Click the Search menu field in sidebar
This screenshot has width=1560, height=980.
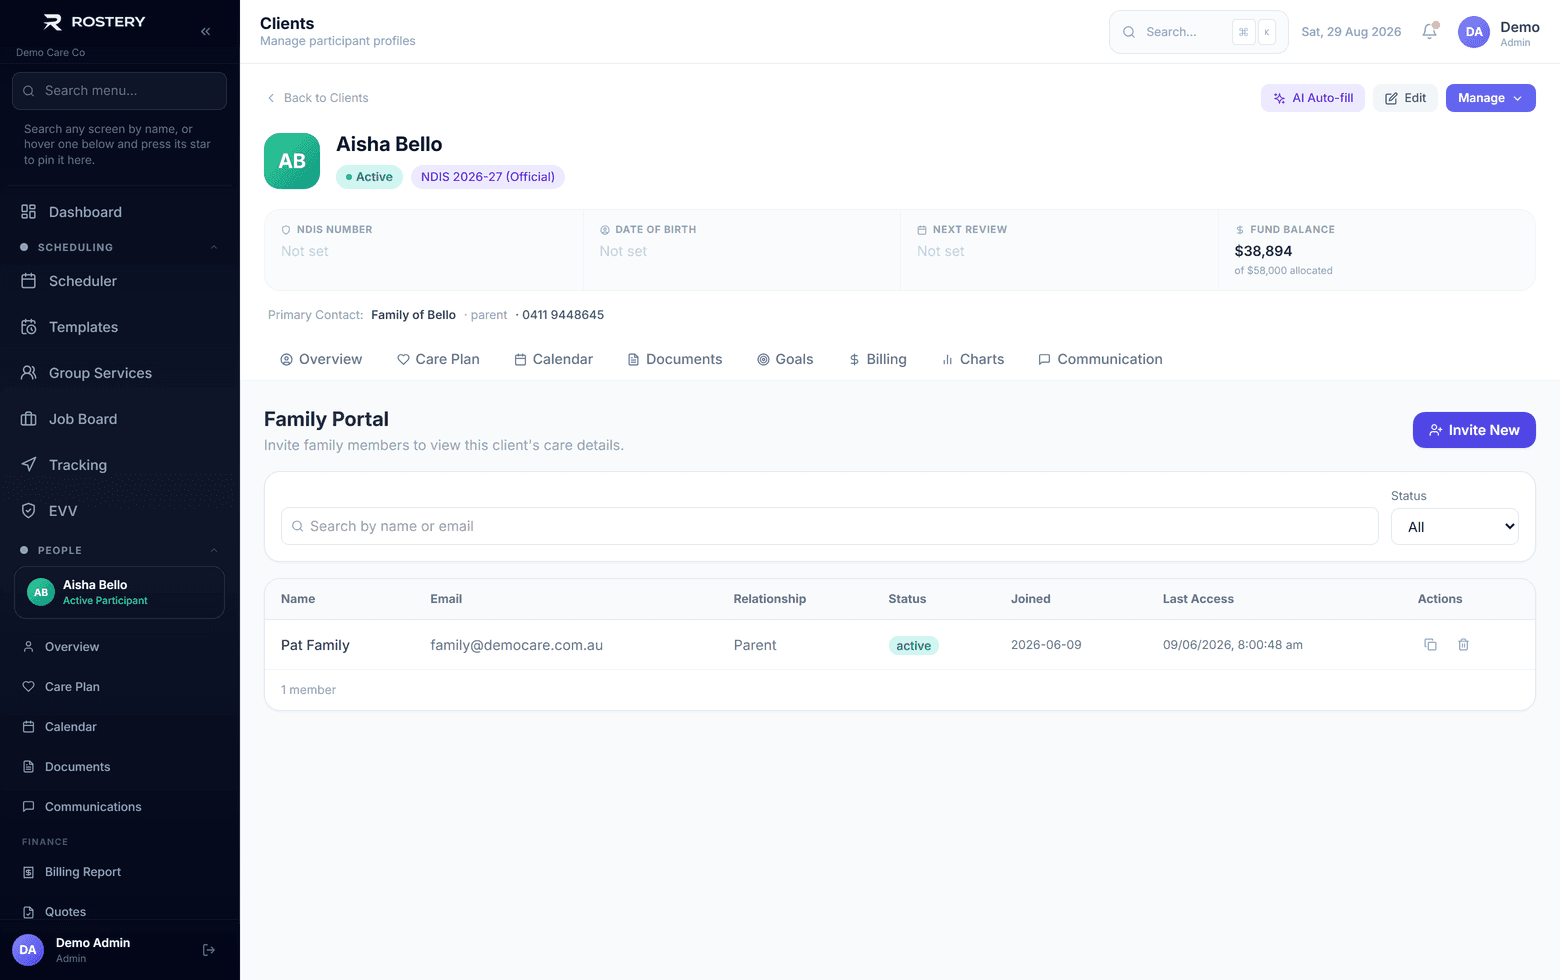tap(119, 91)
